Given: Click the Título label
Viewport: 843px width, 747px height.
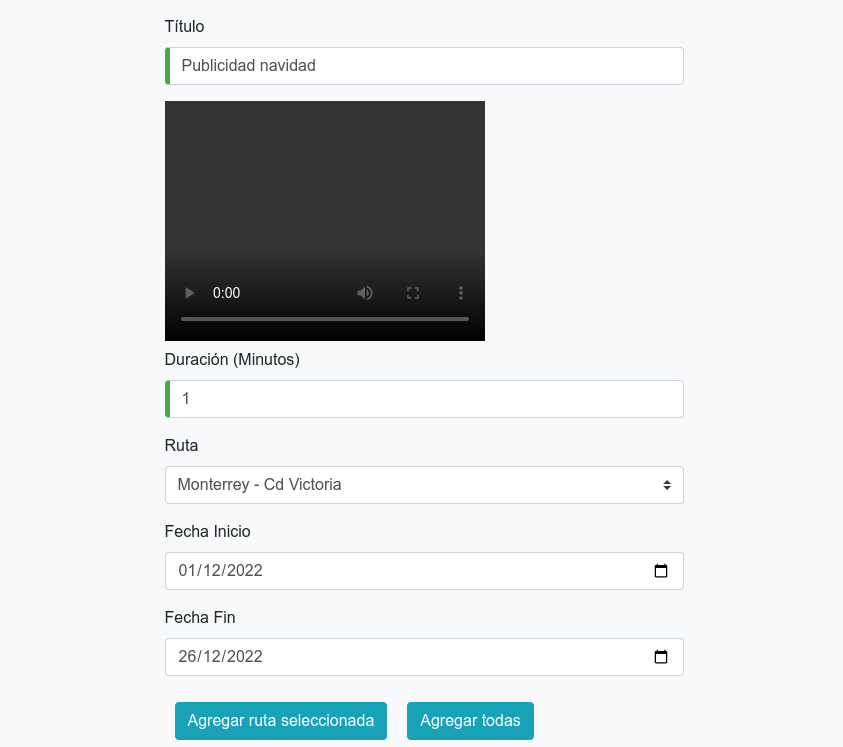Looking at the screenshot, I should tap(184, 26).
